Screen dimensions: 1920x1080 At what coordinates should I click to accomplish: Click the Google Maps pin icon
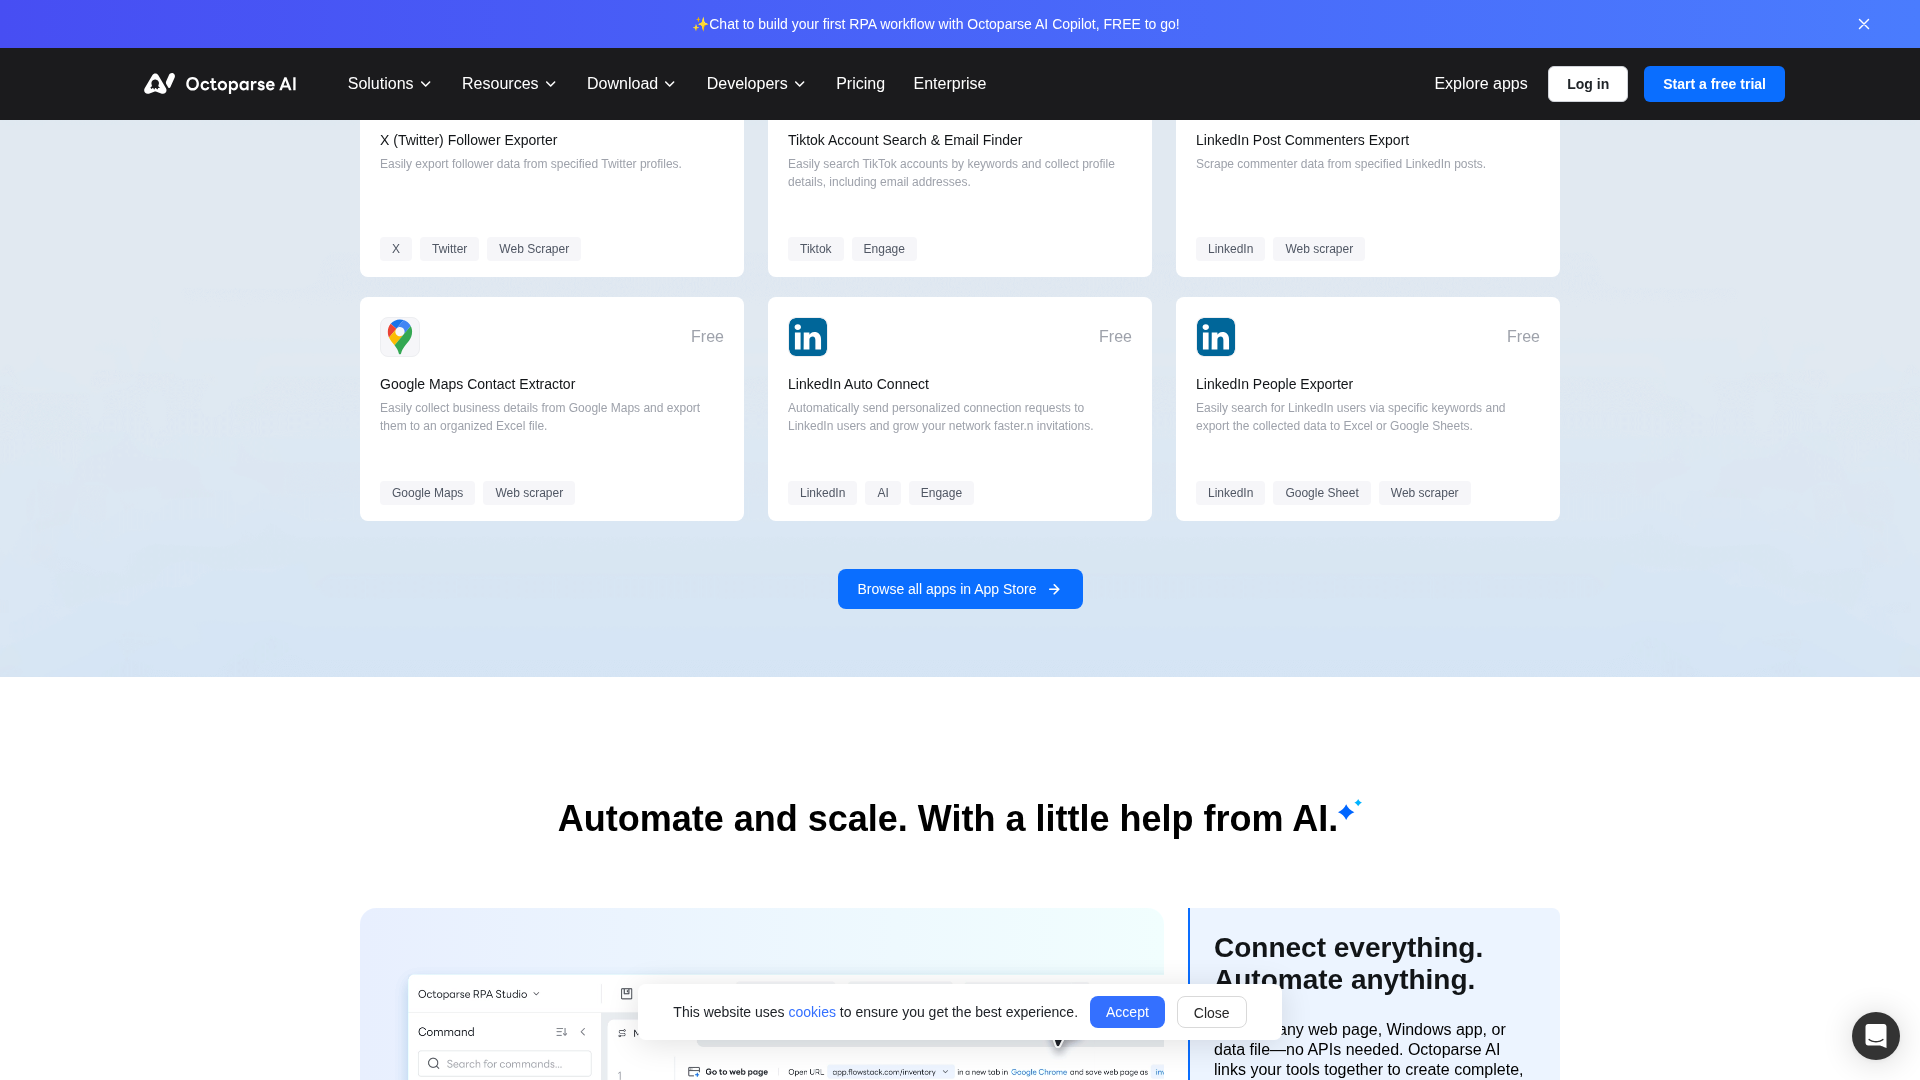point(400,337)
